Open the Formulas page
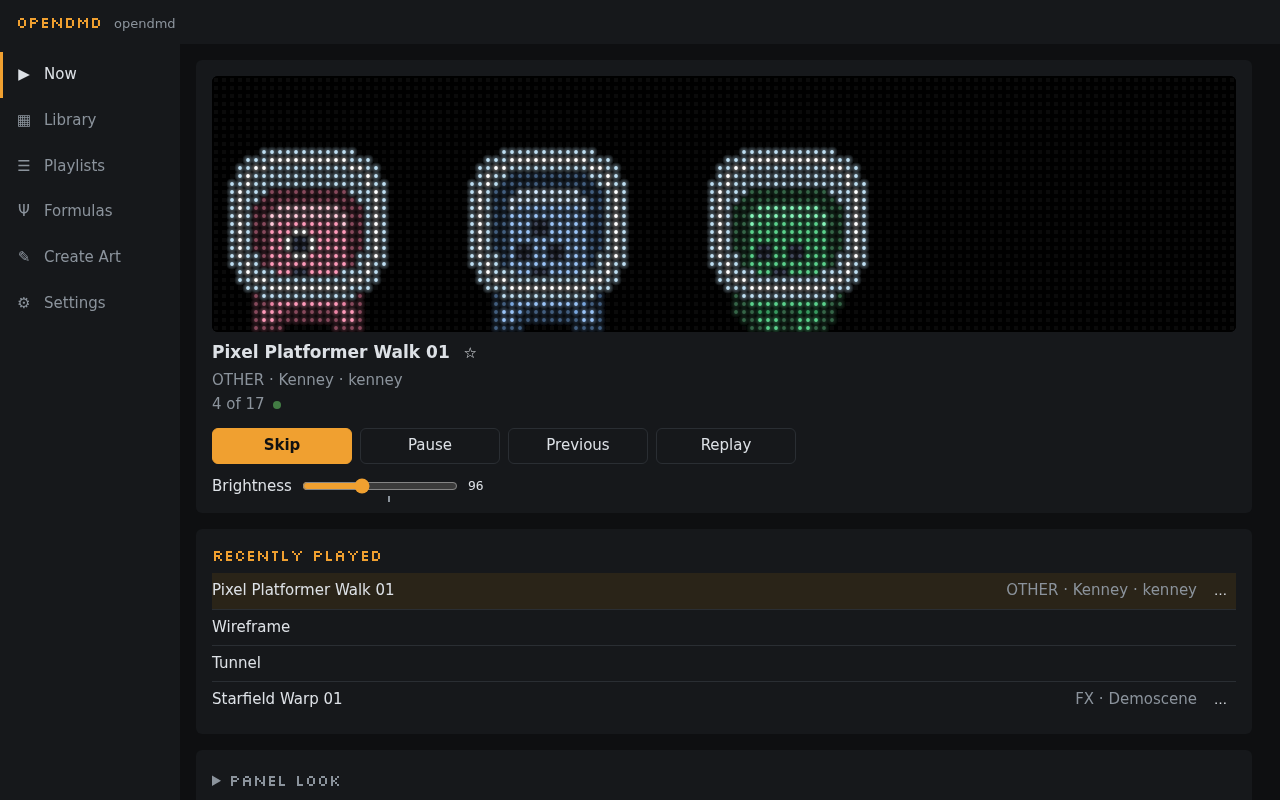Image resolution: width=1280 pixels, height=800 pixels. tap(90, 211)
